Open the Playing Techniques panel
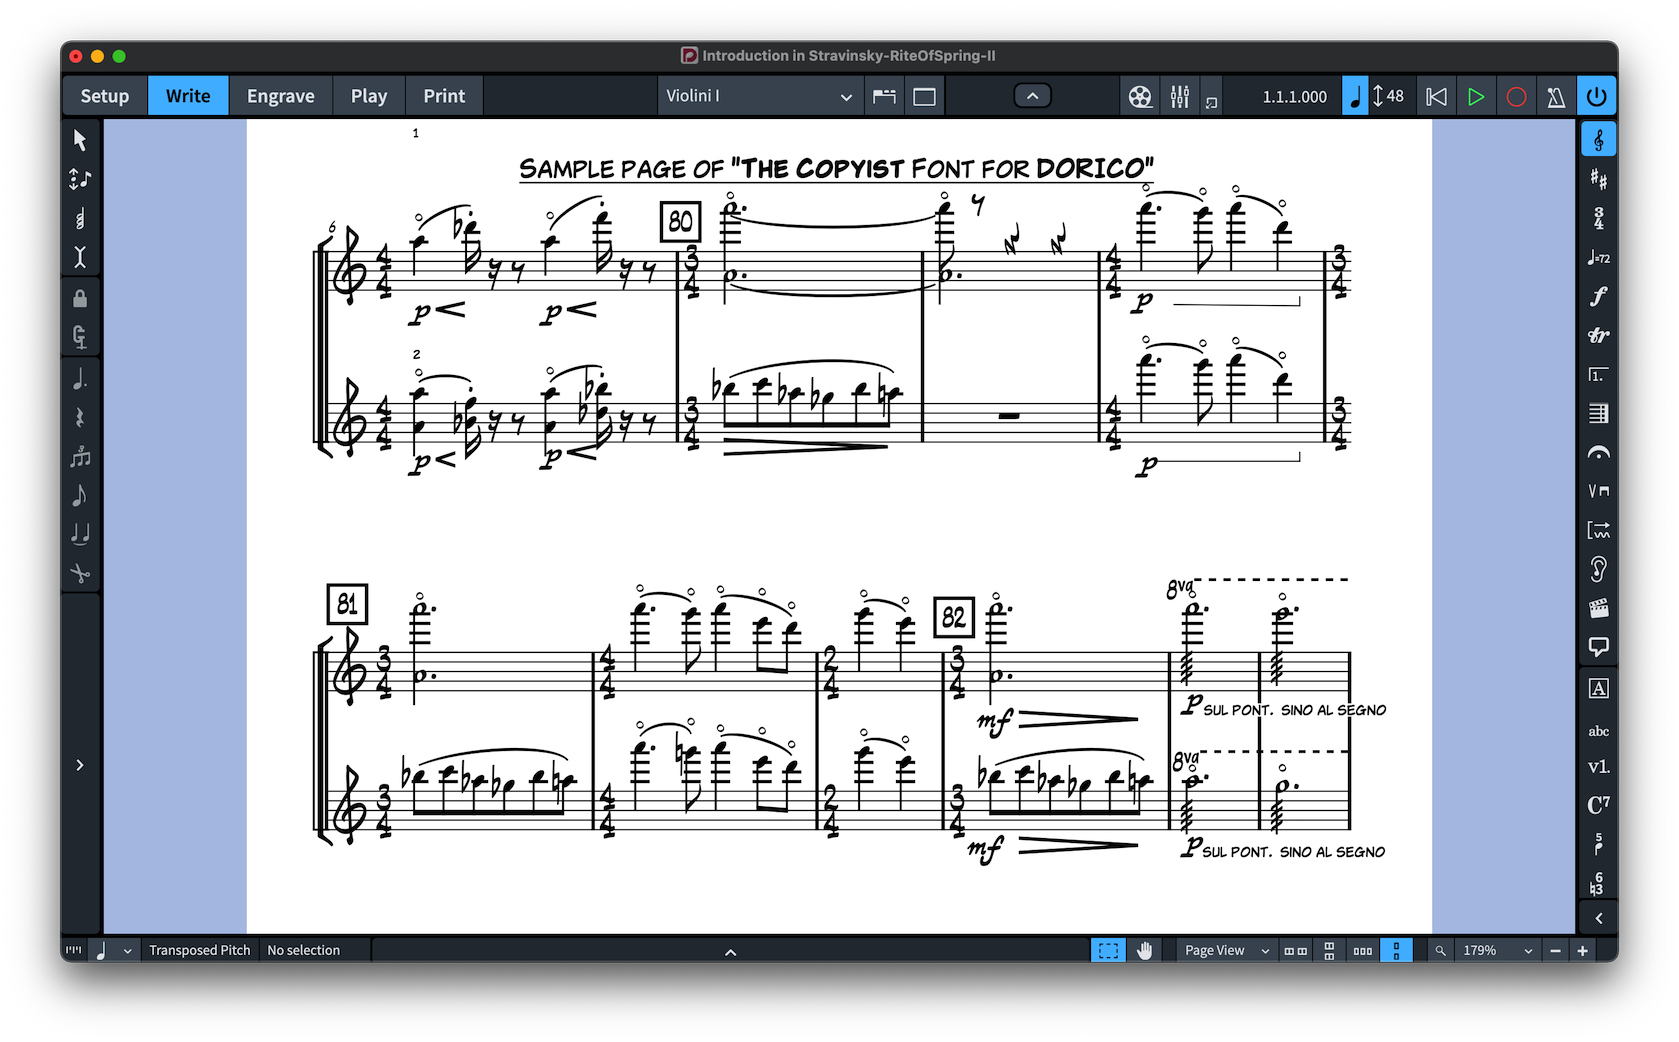Image resolution: width=1679 pixels, height=1042 pixels. click(1598, 491)
